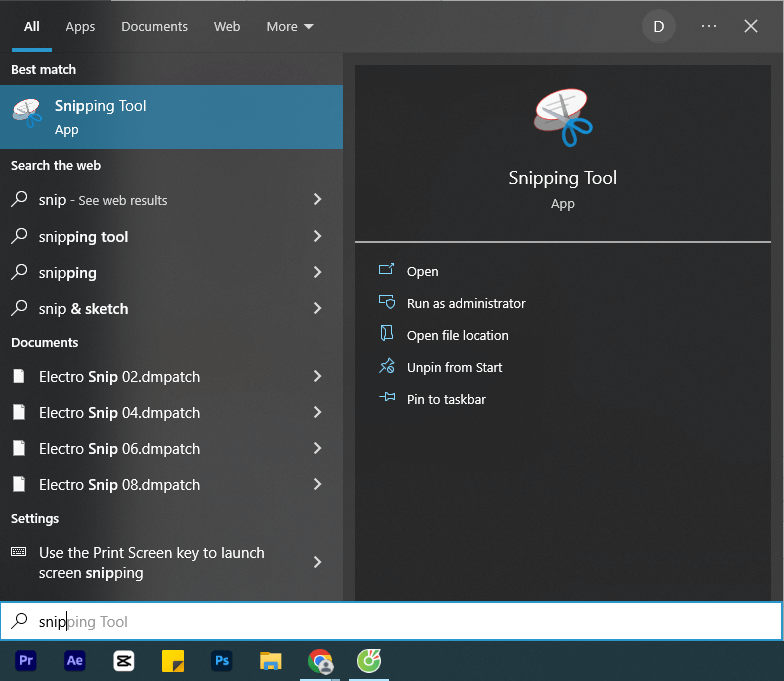
Task: Select Run as administrator
Action: (466, 304)
